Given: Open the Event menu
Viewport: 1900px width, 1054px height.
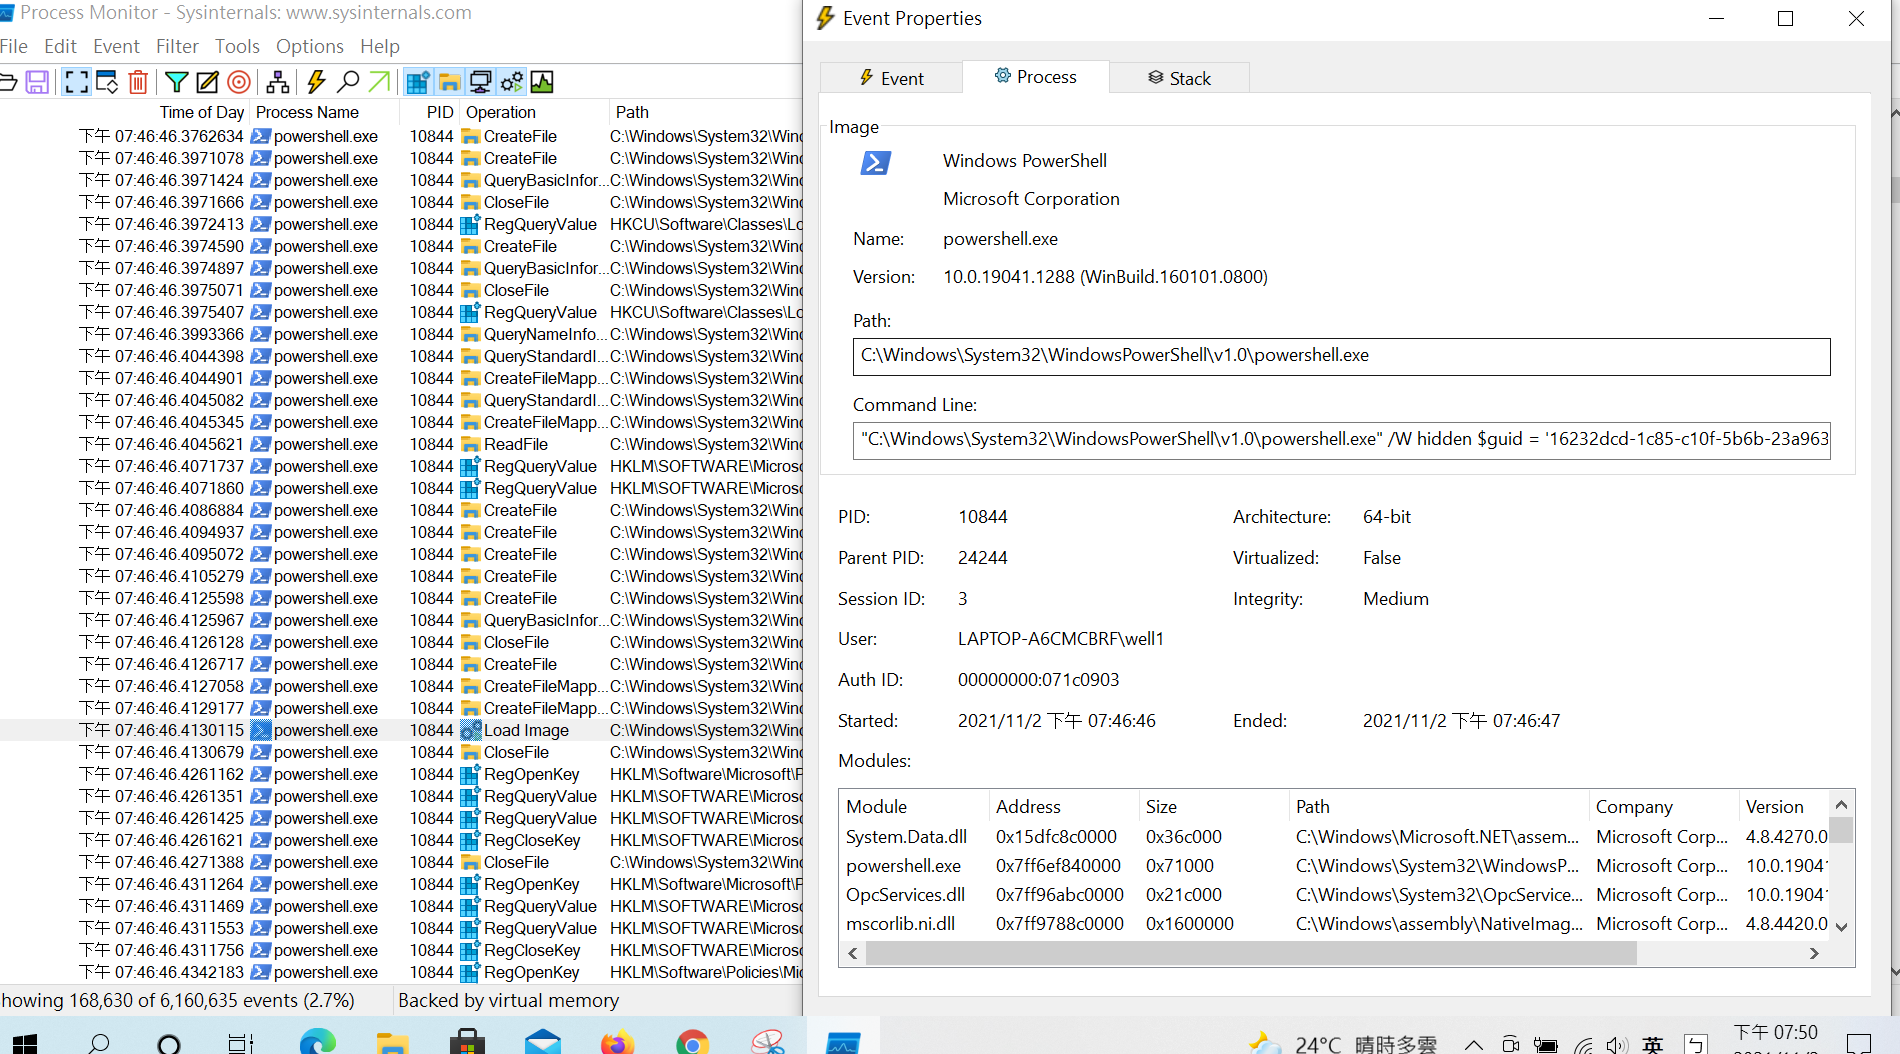Looking at the screenshot, I should click(116, 46).
